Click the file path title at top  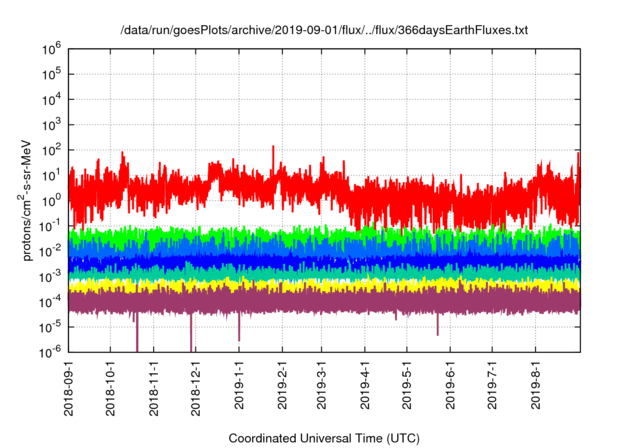pos(324,30)
